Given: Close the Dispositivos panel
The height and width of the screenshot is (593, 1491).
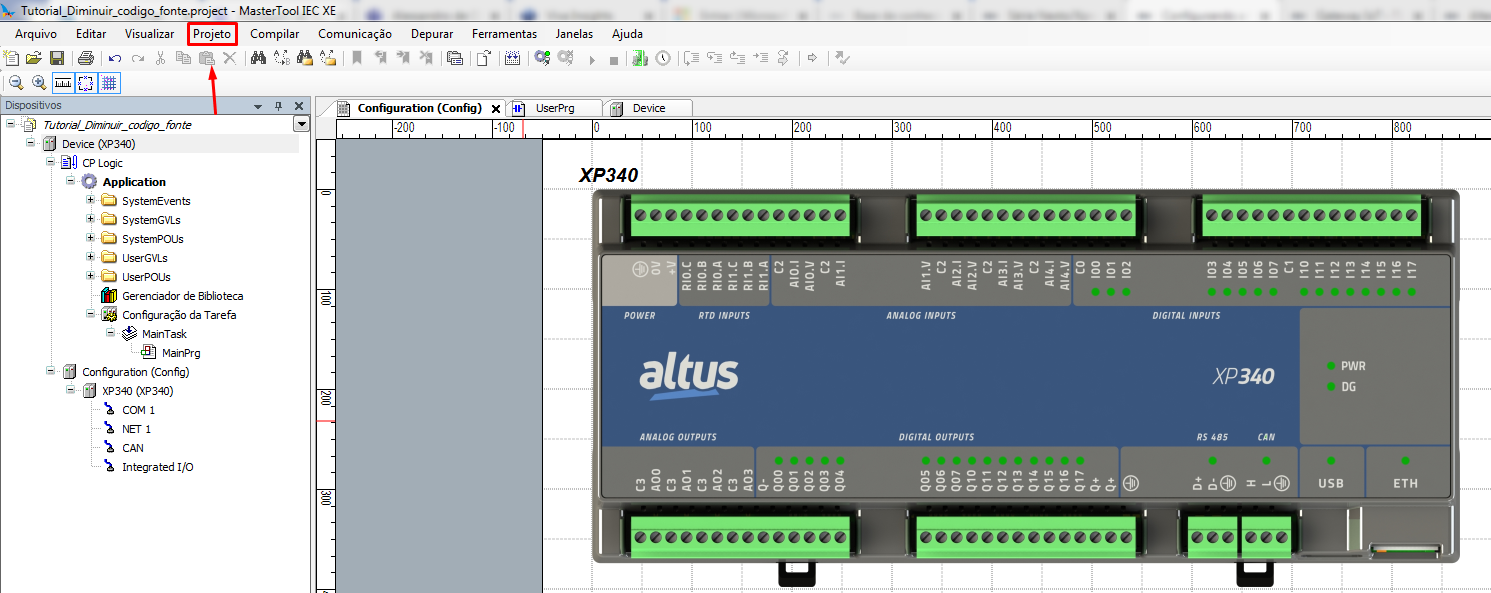Looking at the screenshot, I should point(299,105).
